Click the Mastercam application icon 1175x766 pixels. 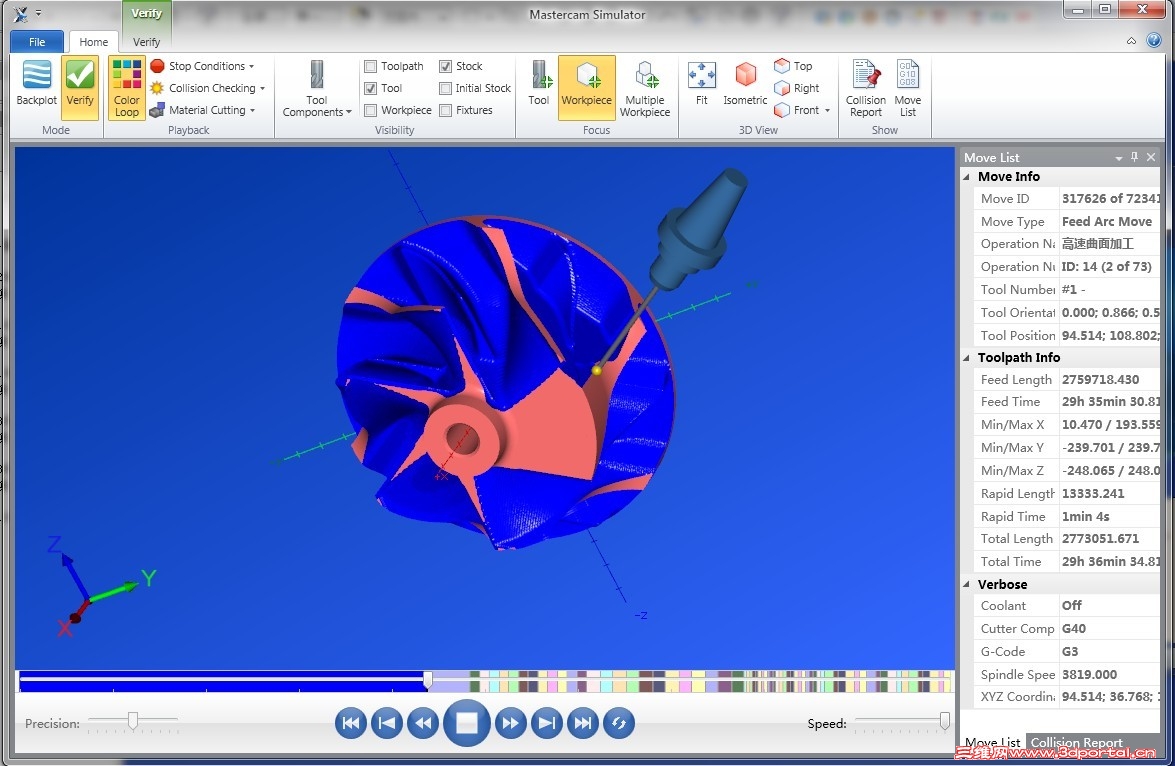(20, 13)
